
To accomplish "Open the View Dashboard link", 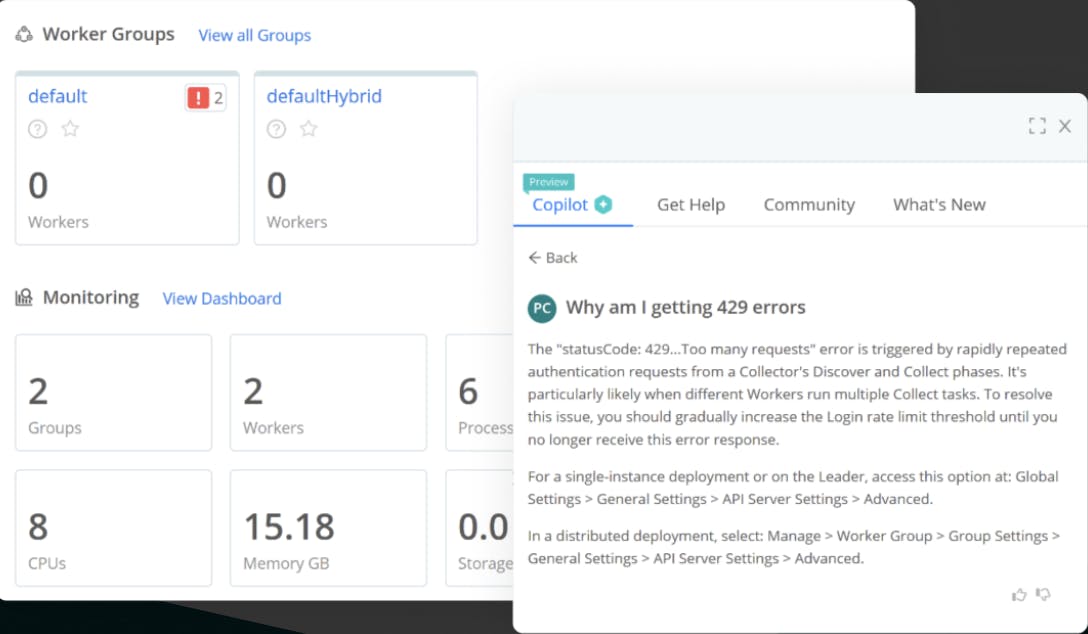I will (222, 299).
